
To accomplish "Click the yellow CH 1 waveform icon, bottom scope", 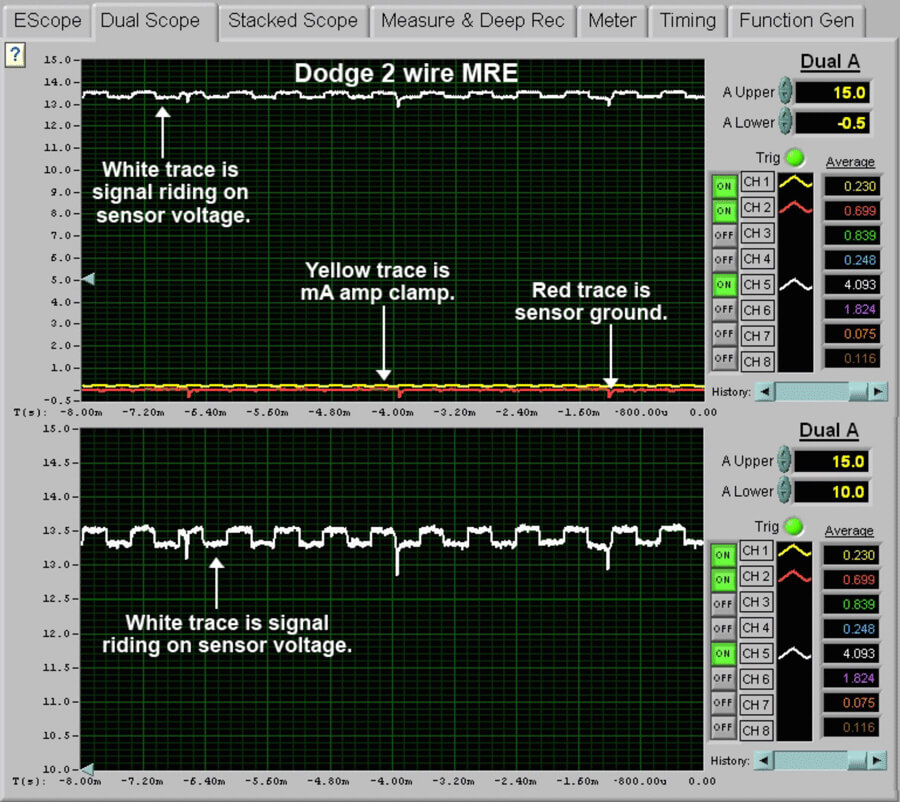I will (x=794, y=551).
